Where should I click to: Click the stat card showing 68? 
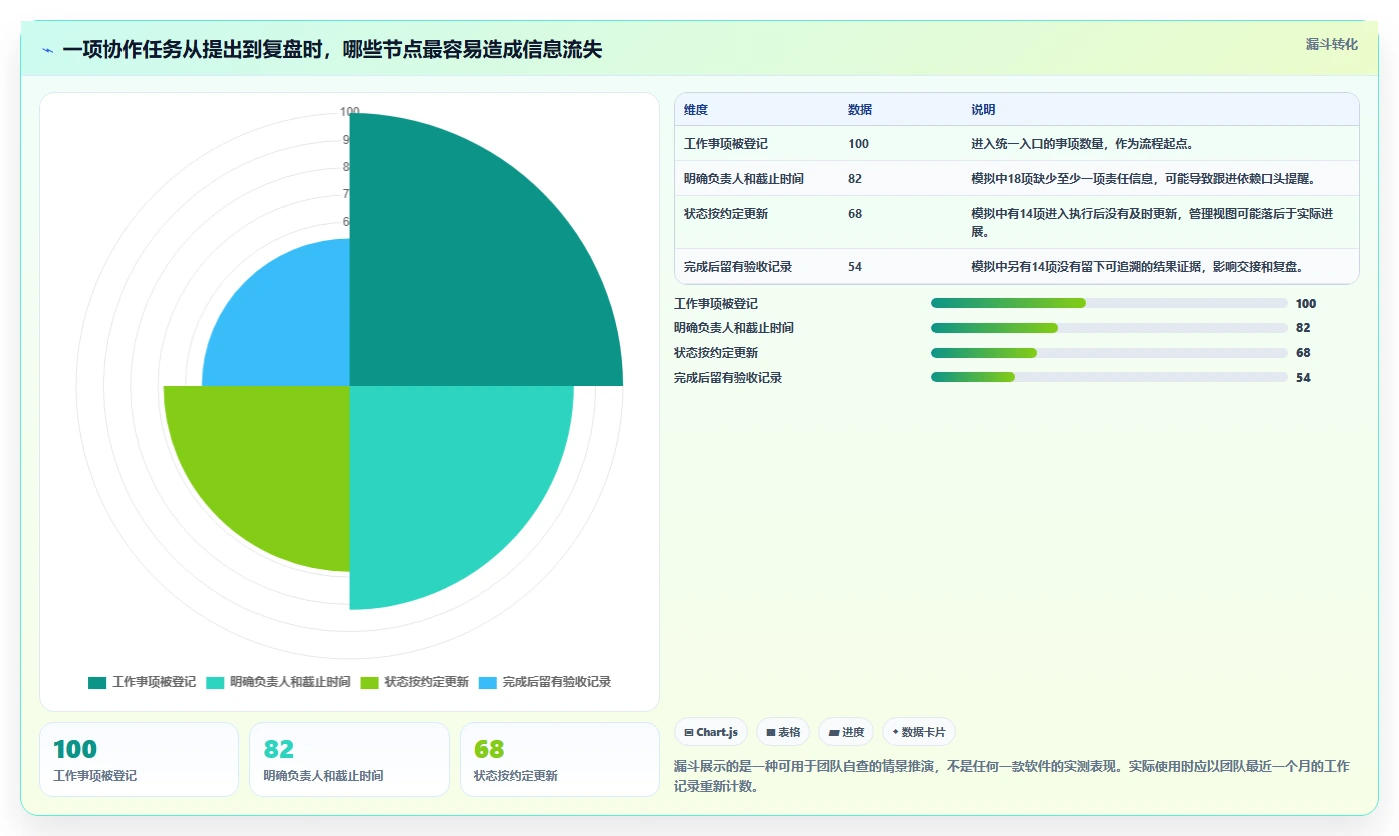pyautogui.click(x=560, y=759)
